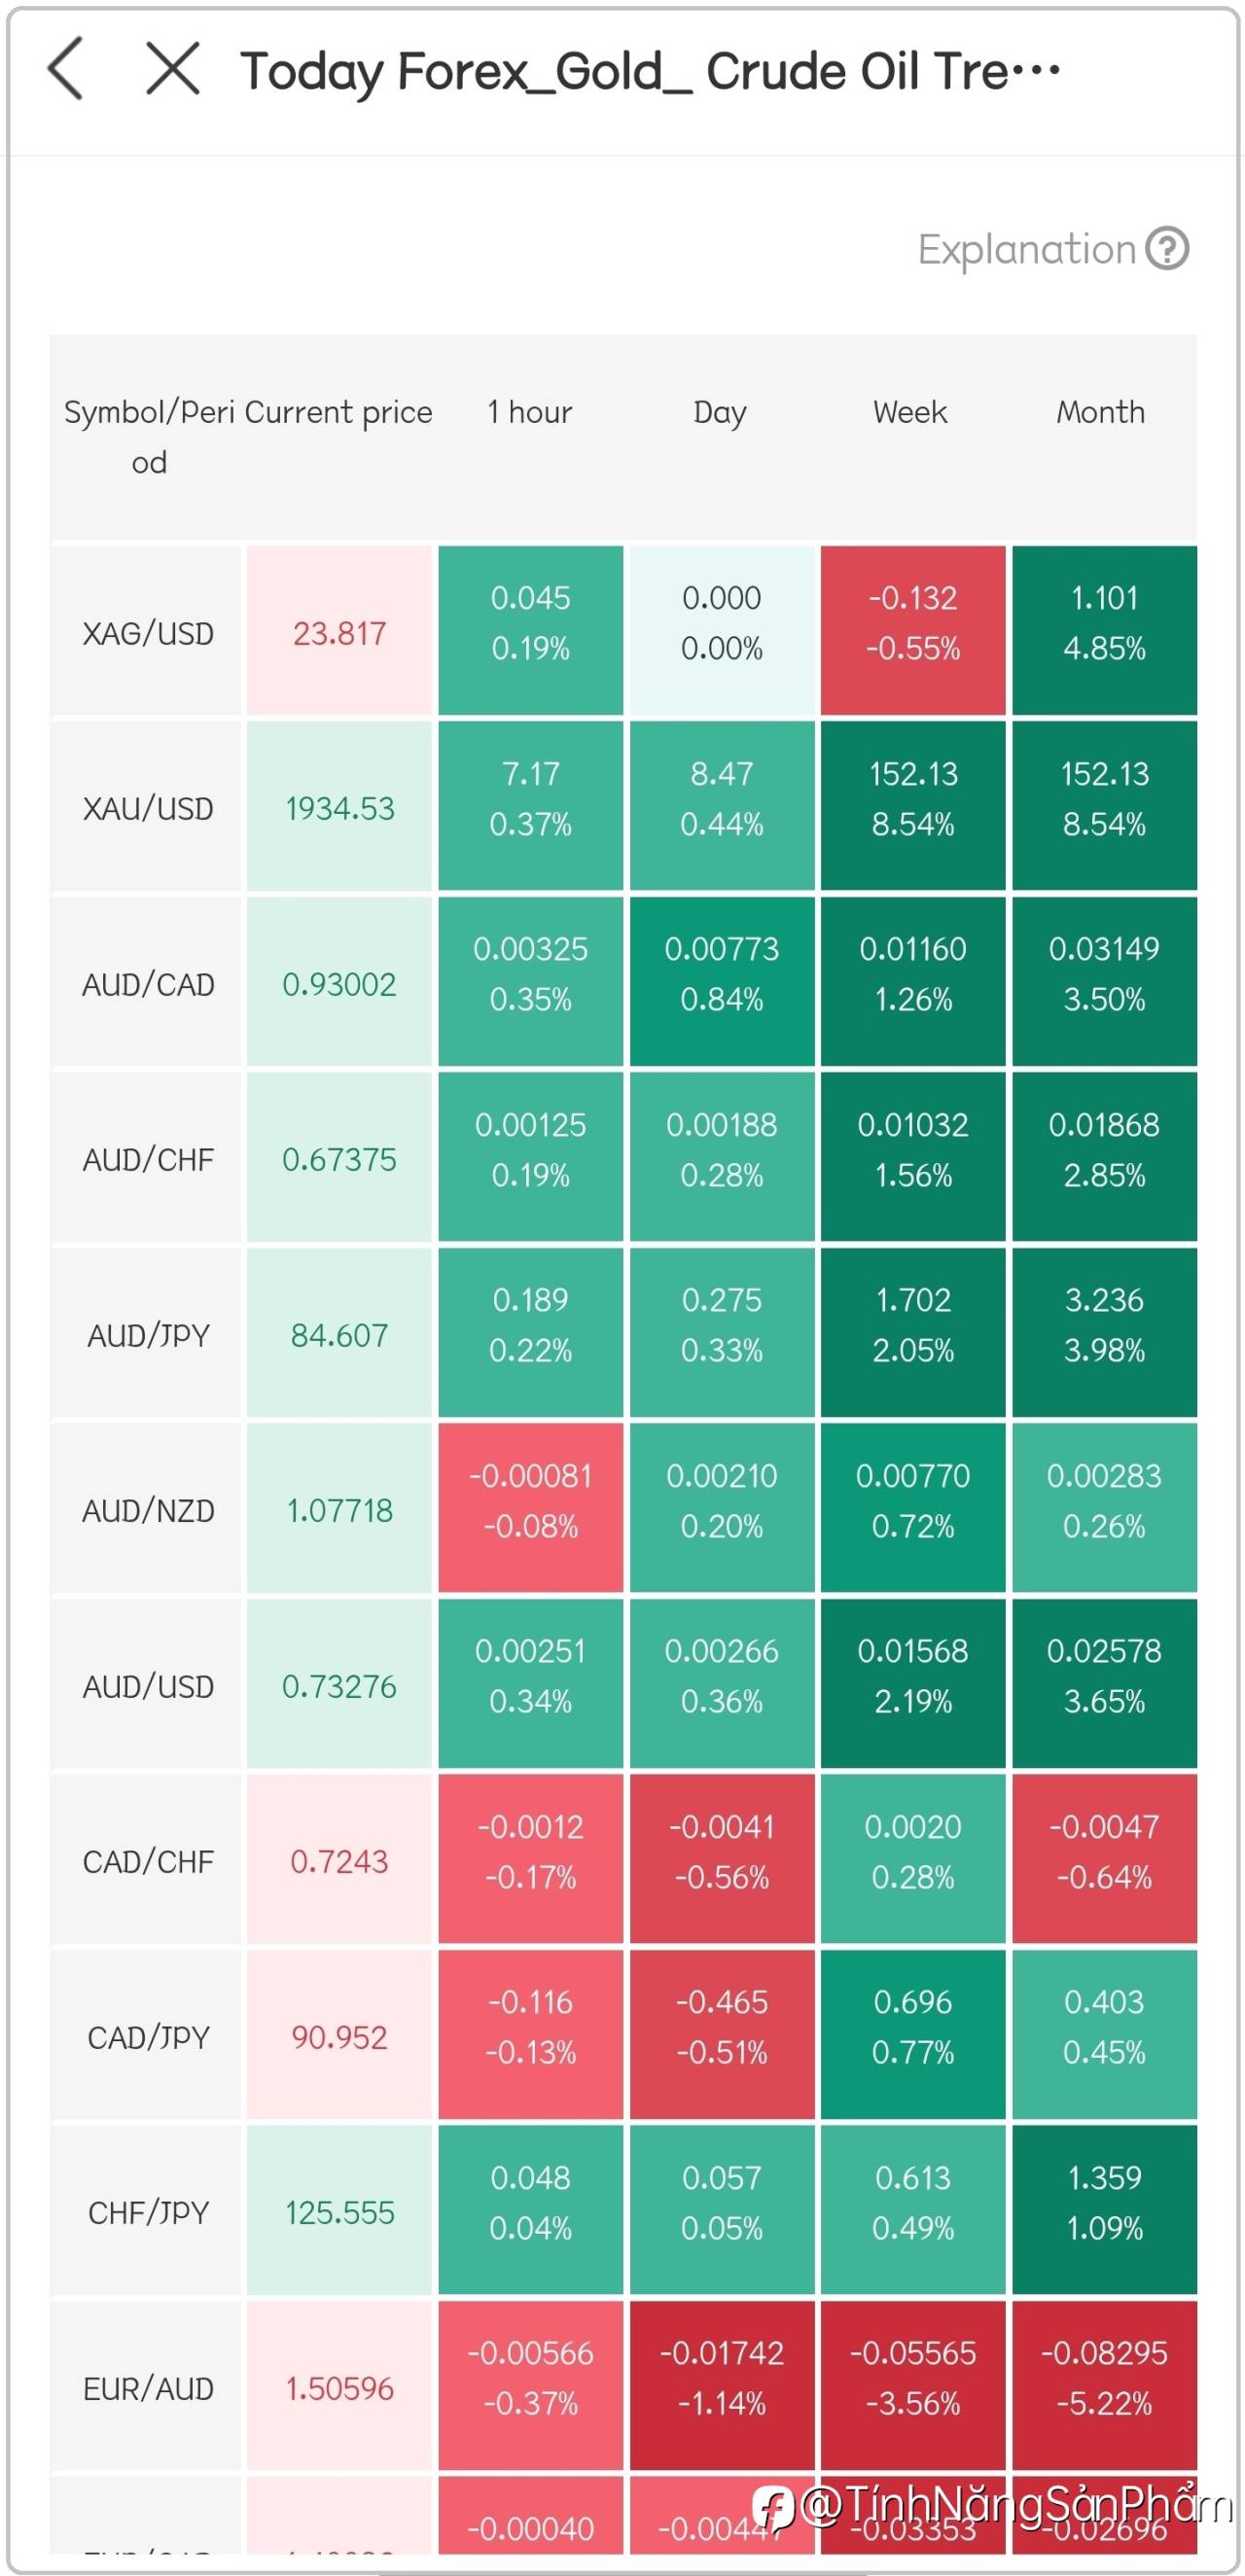Screen dimensions: 1245x2576
Task: Tap the EUR/AUD symbol cell
Action: (x=148, y=2388)
